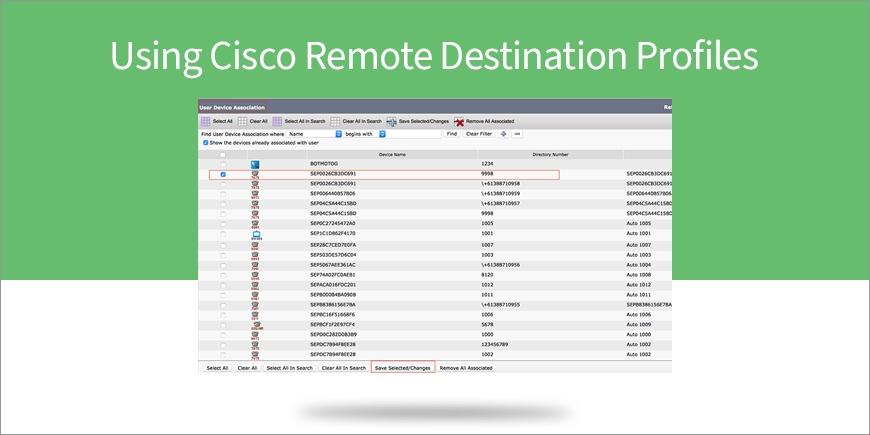Click phone icon for SEPACA016FDC201
The width and height of the screenshot is (870, 435).
pyautogui.click(x=255, y=285)
